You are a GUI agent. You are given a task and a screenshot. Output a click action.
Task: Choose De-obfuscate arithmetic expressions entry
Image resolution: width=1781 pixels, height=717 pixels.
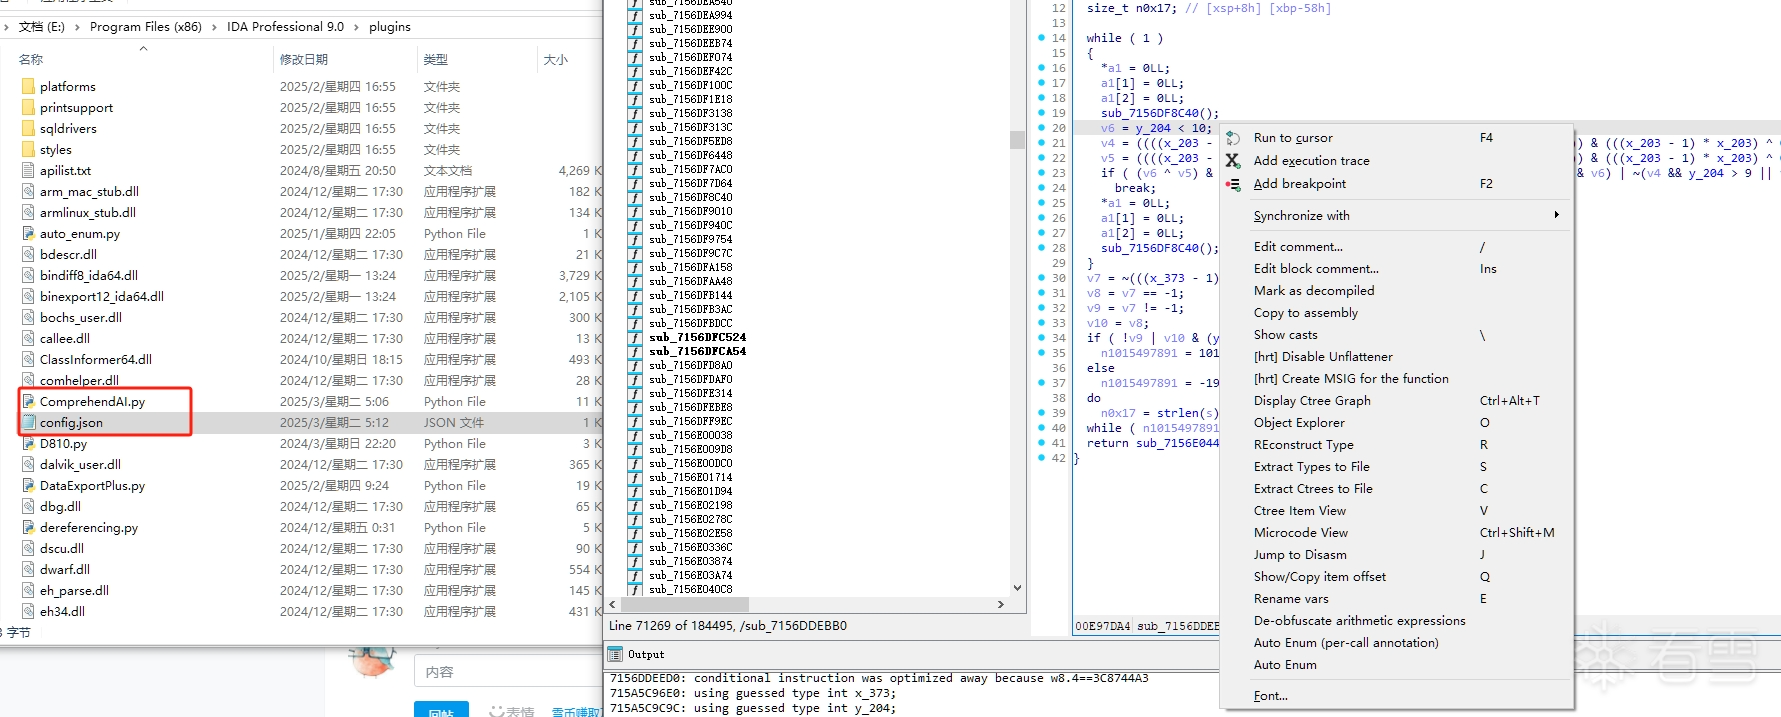pyautogui.click(x=1359, y=621)
